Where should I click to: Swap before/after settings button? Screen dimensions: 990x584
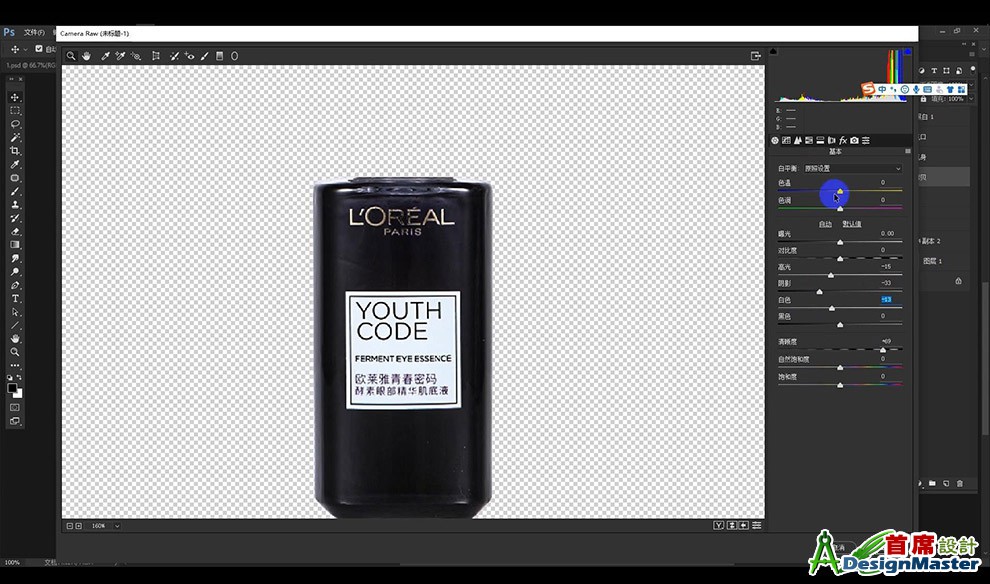coord(732,525)
